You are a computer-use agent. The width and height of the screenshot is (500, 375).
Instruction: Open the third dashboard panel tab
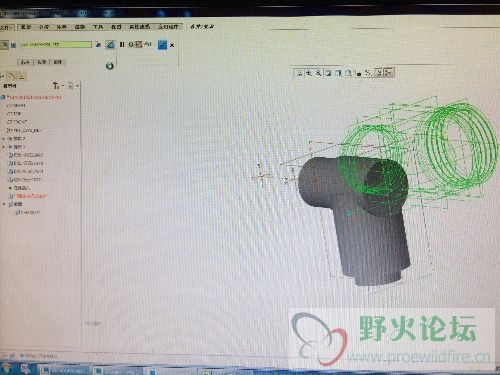pyautogui.click(x=57, y=62)
